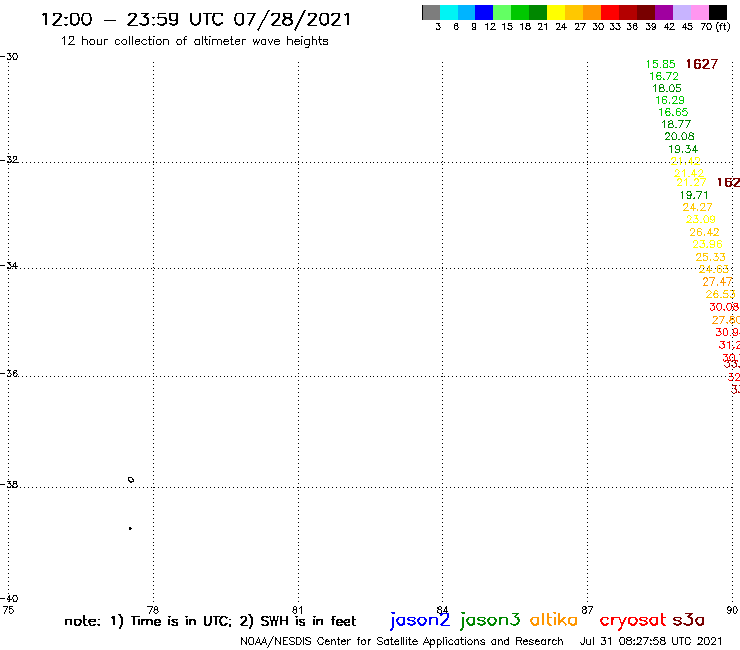This screenshot has width=740, height=650.
Task: Click the wave height value 16.72
Action: click(x=664, y=76)
